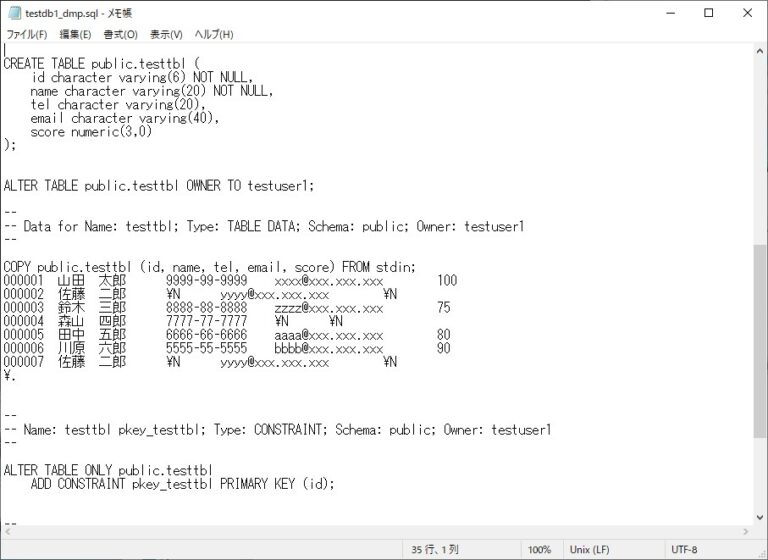This screenshot has height=560, width=768.
Task: Click the Unix (LF) status entry
Action: (x=589, y=550)
